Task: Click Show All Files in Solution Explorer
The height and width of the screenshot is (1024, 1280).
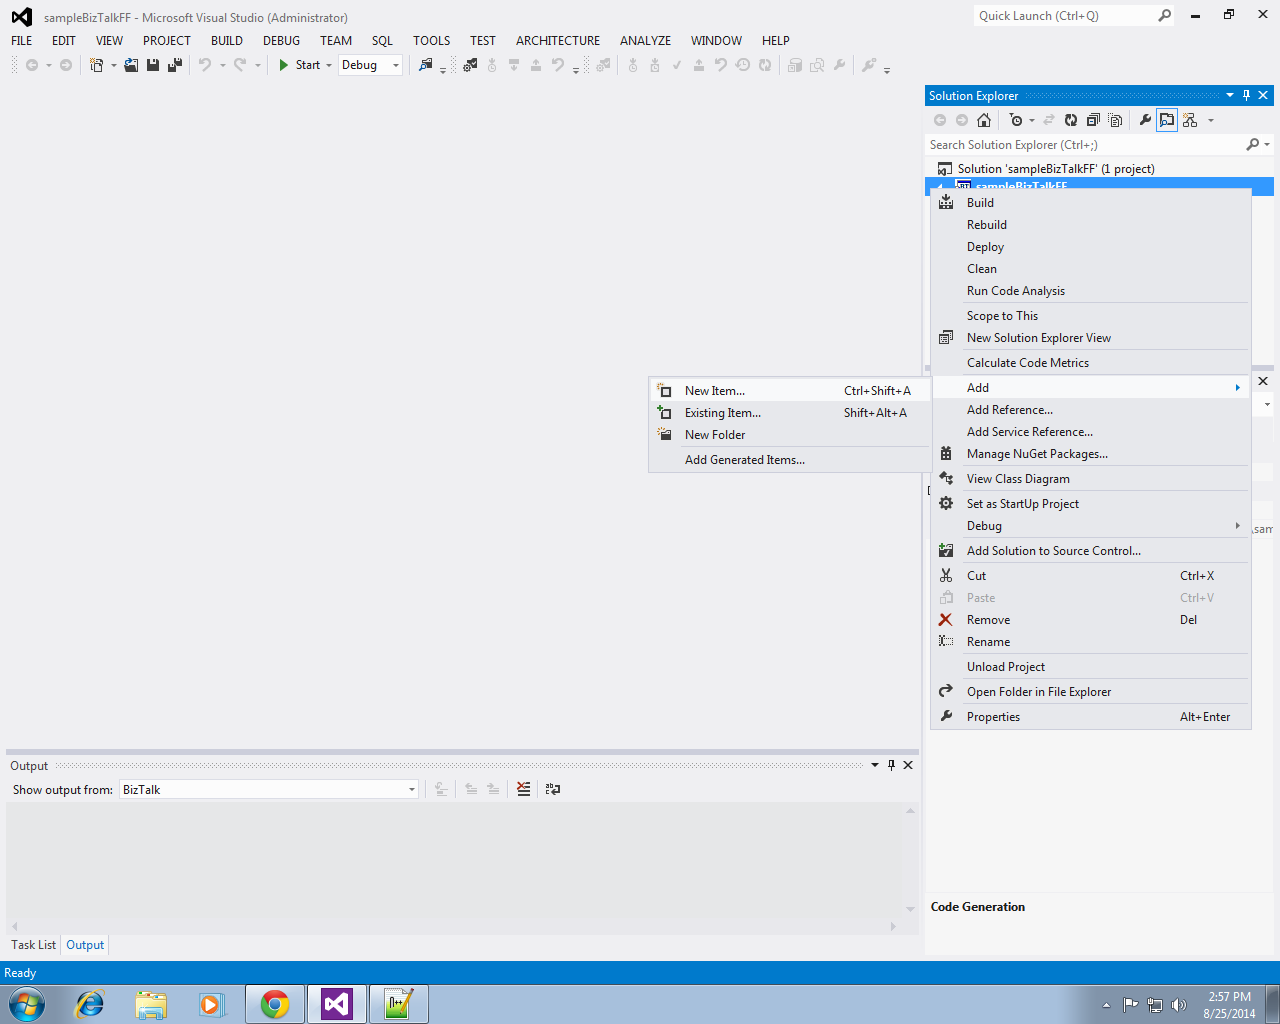Action: pyautogui.click(x=1115, y=119)
